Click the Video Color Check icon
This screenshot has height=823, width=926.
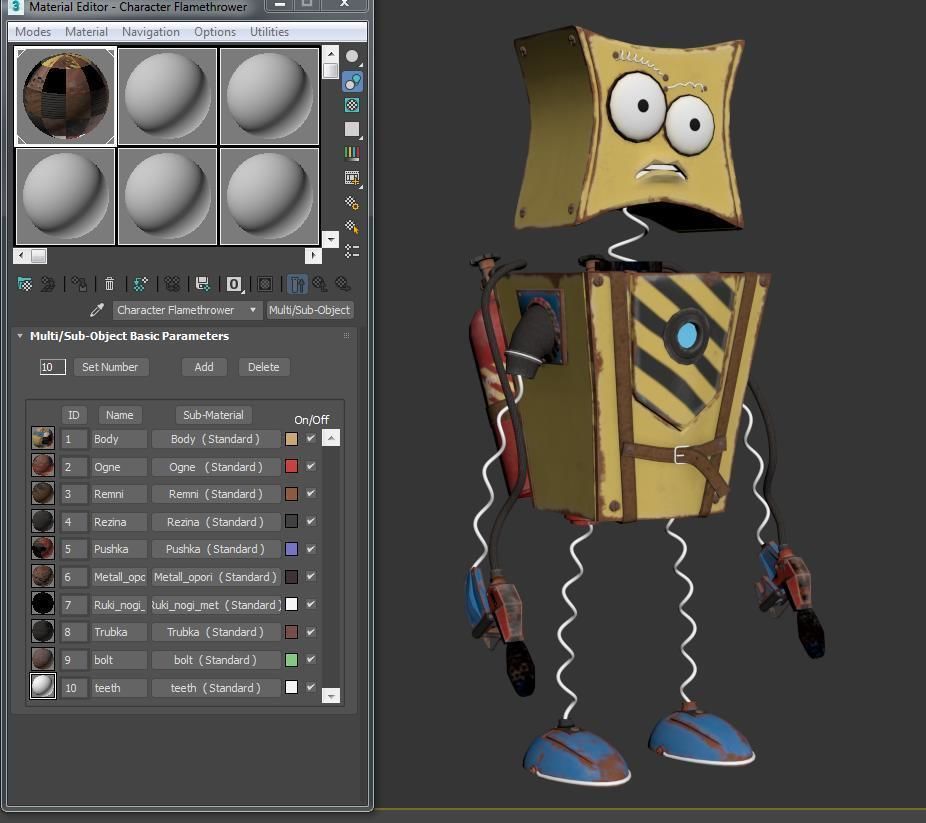click(x=352, y=154)
